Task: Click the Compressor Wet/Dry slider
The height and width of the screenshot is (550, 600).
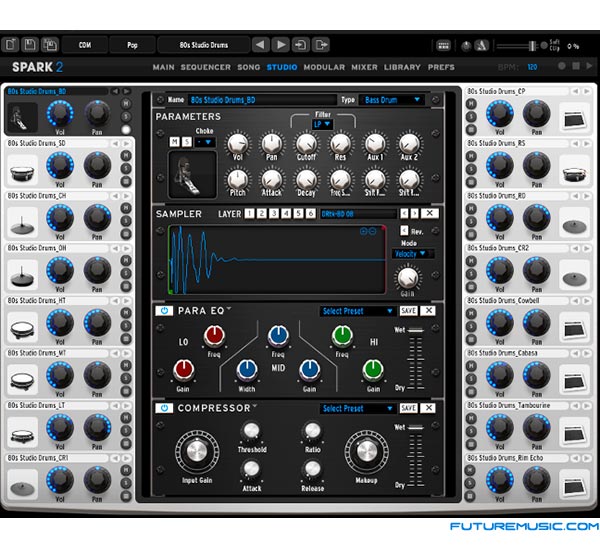Action: 415,456
